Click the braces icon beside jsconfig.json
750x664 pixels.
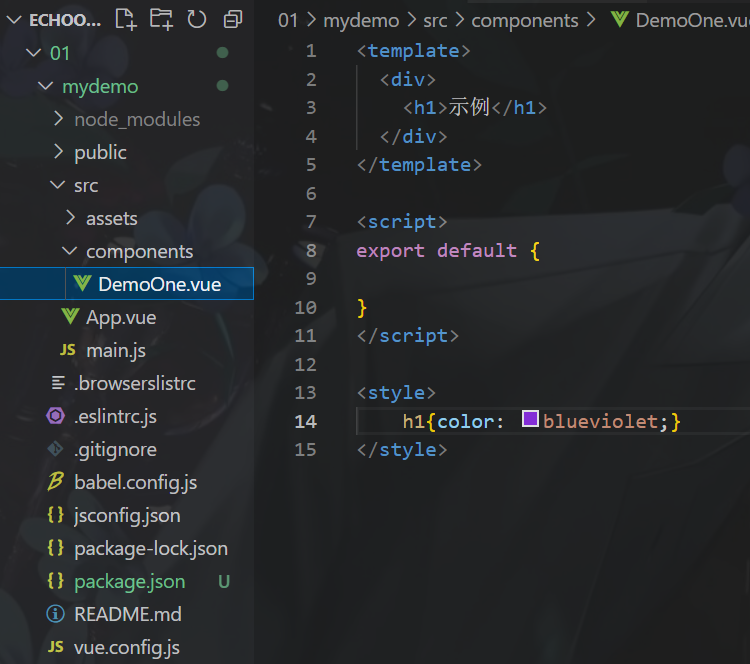tap(55, 515)
